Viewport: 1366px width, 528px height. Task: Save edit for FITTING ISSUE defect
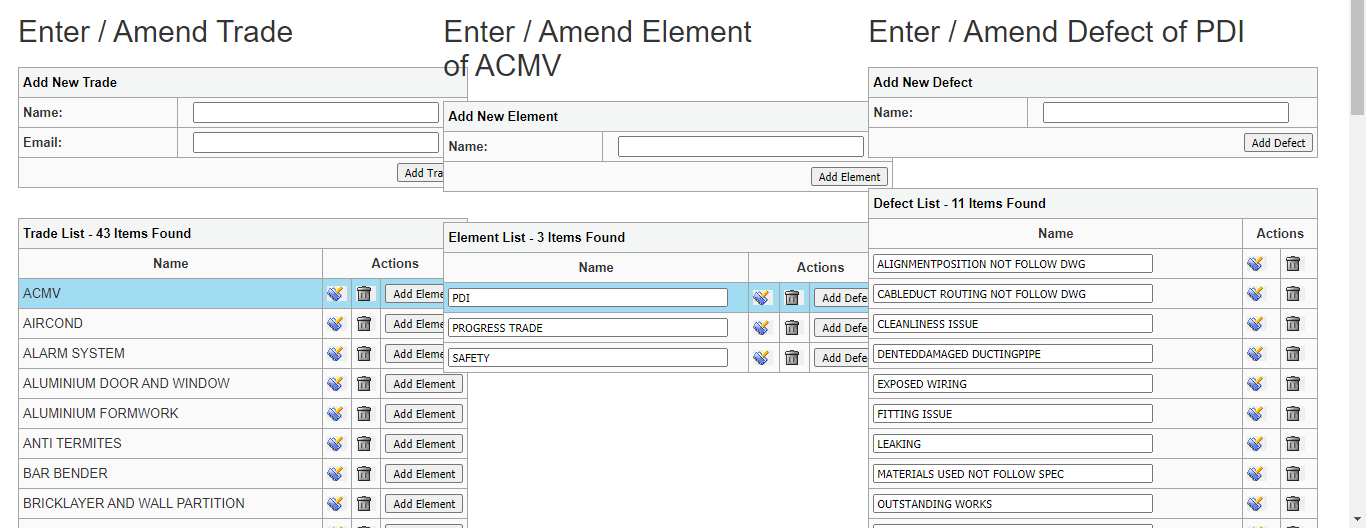tap(1255, 414)
